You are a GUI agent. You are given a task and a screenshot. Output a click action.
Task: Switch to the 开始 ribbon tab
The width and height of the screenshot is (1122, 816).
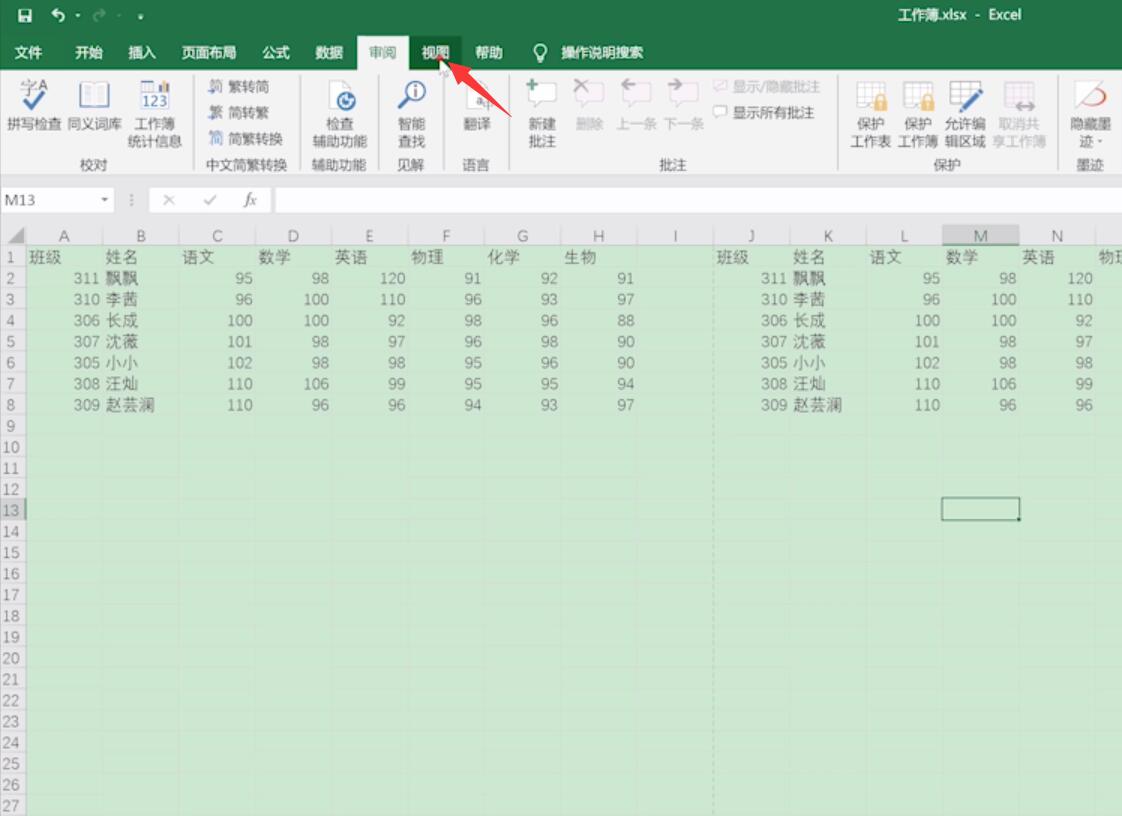tap(89, 52)
